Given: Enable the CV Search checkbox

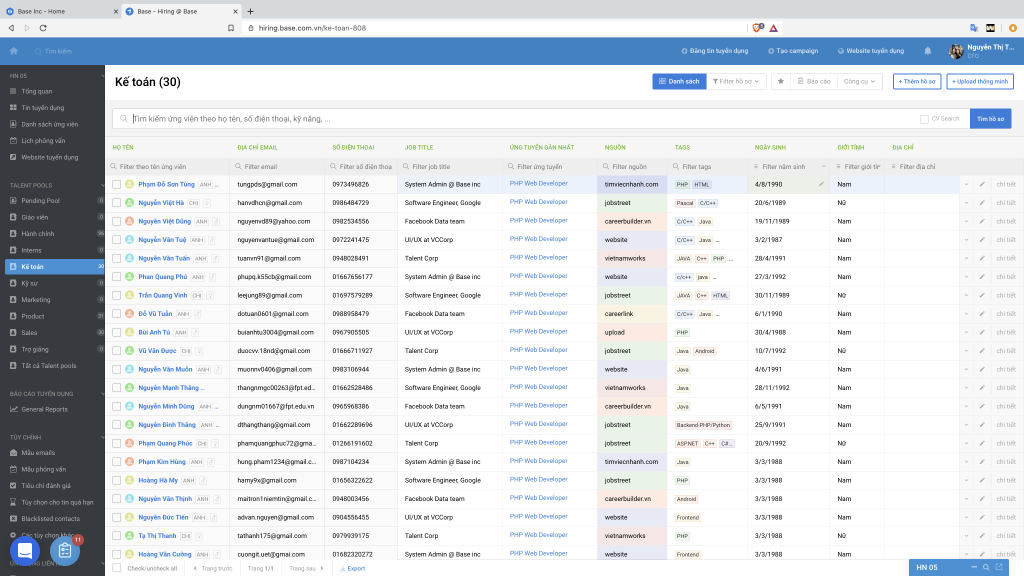Looking at the screenshot, I should click(924, 118).
